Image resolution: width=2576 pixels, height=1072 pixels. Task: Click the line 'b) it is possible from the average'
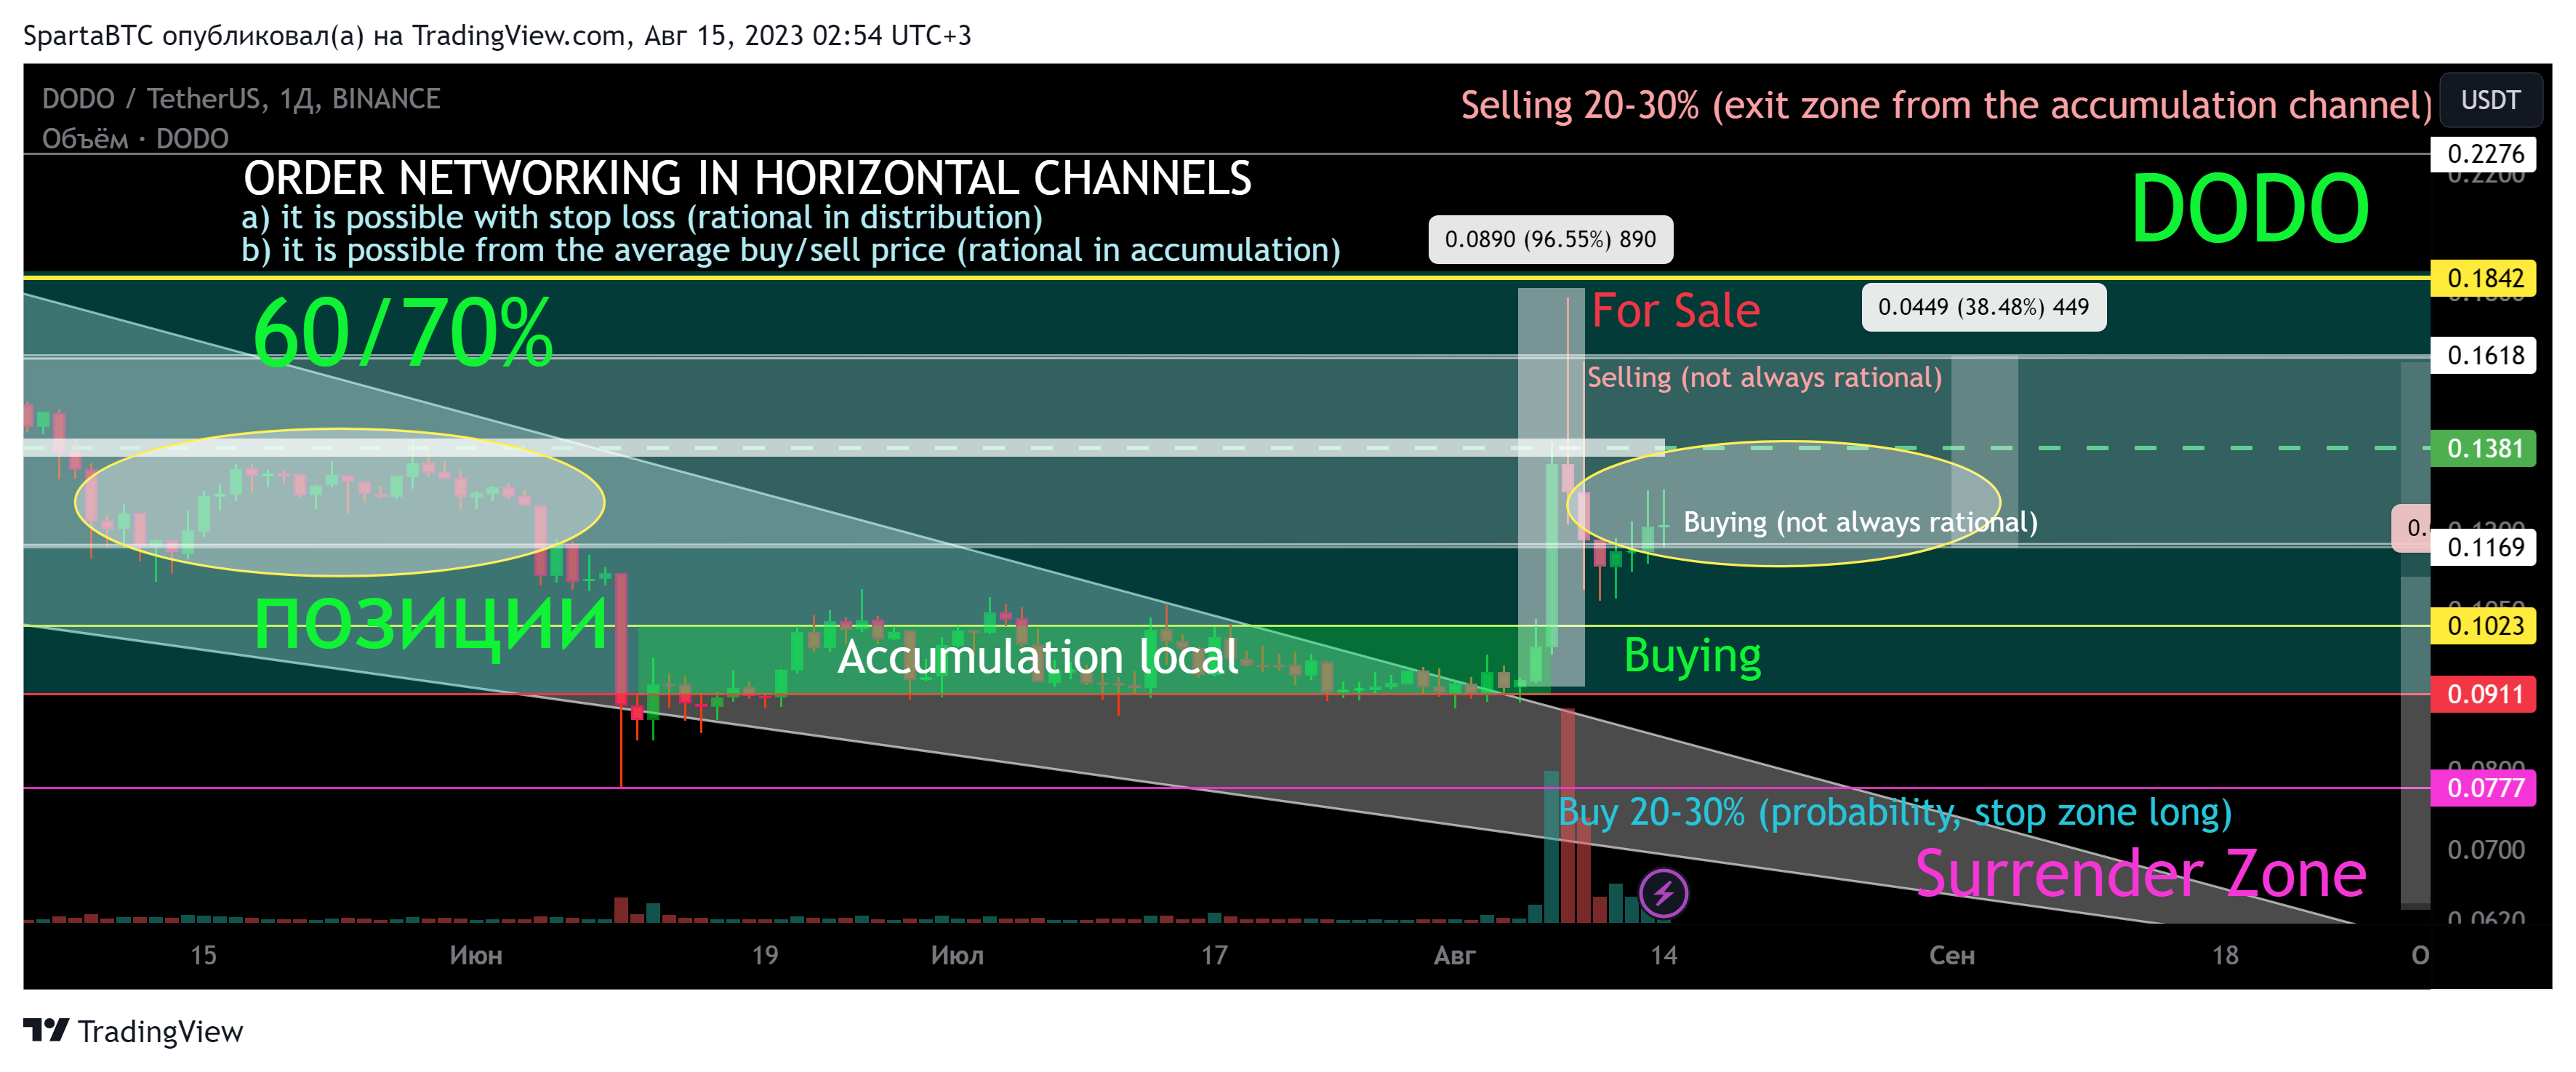click(791, 250)
